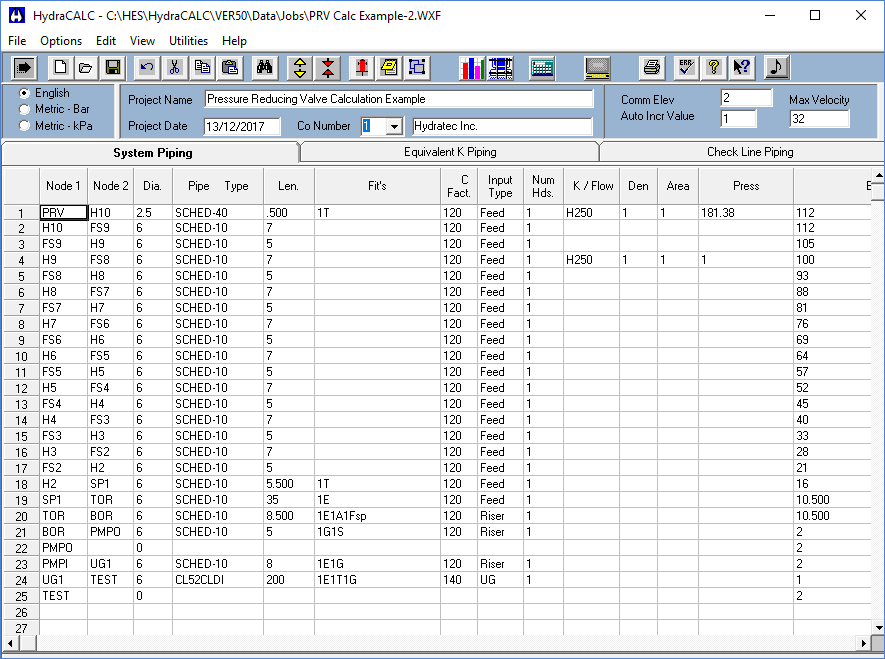Image resolution: width=885 pixels, height=659 pixels.
Task: Click the insert row (arrows apart) icon
Action: point(300,68)
